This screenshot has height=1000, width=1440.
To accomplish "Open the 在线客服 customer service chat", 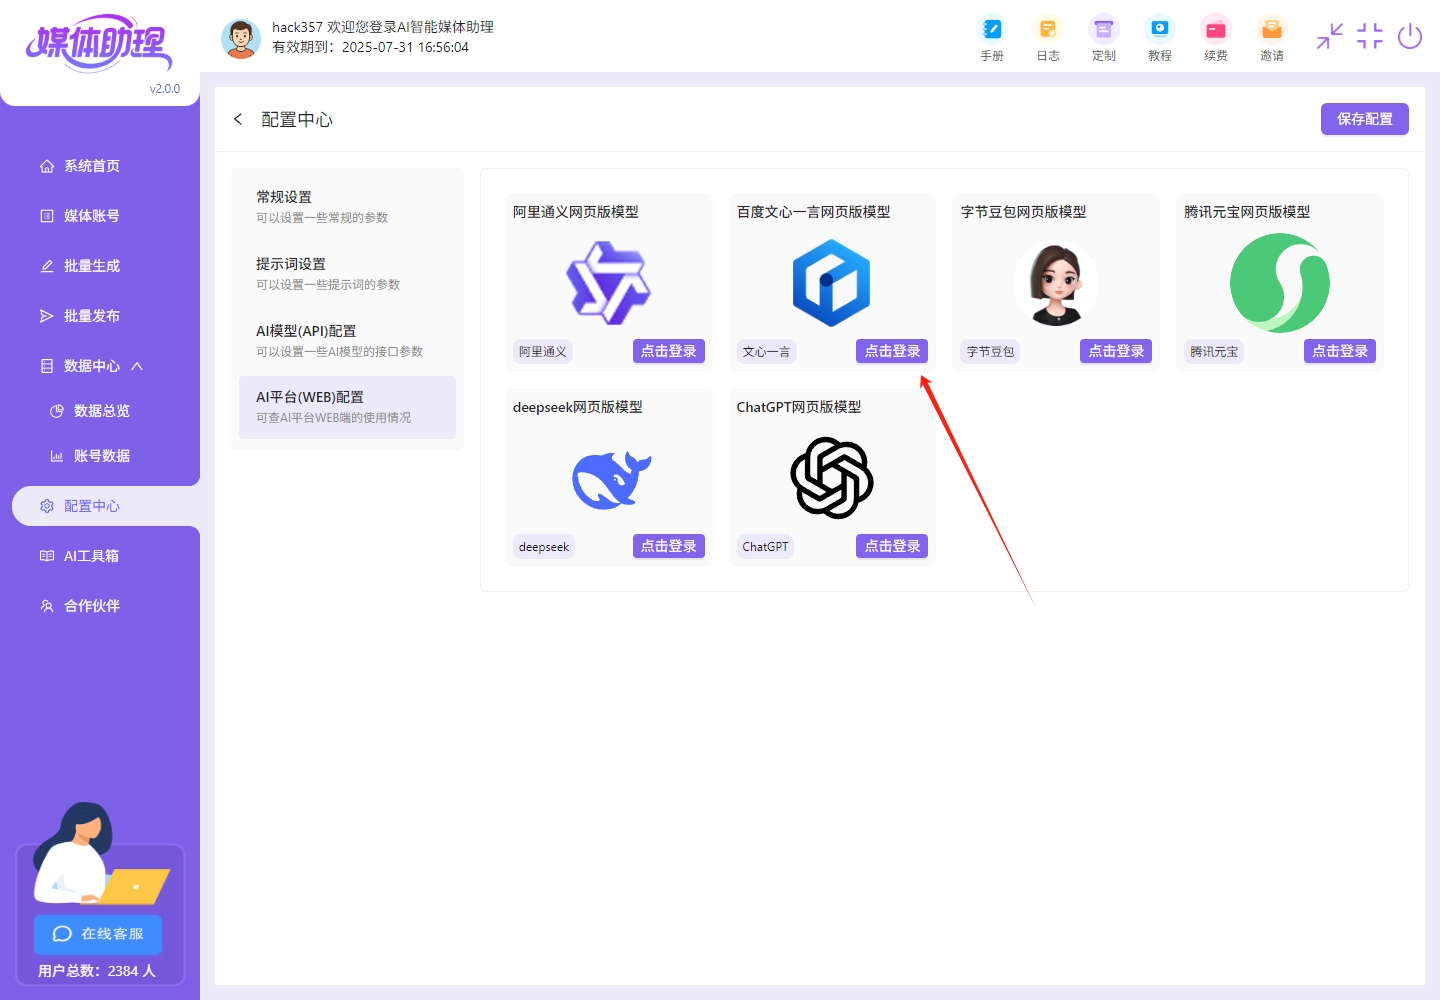I will click(x=97, y=934).
